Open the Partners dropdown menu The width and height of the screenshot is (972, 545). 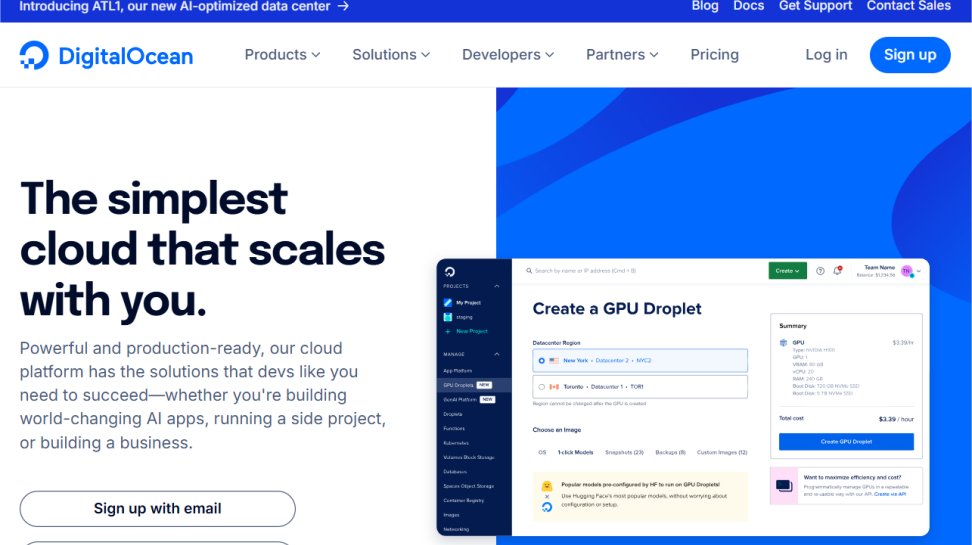tap(622, 55)
